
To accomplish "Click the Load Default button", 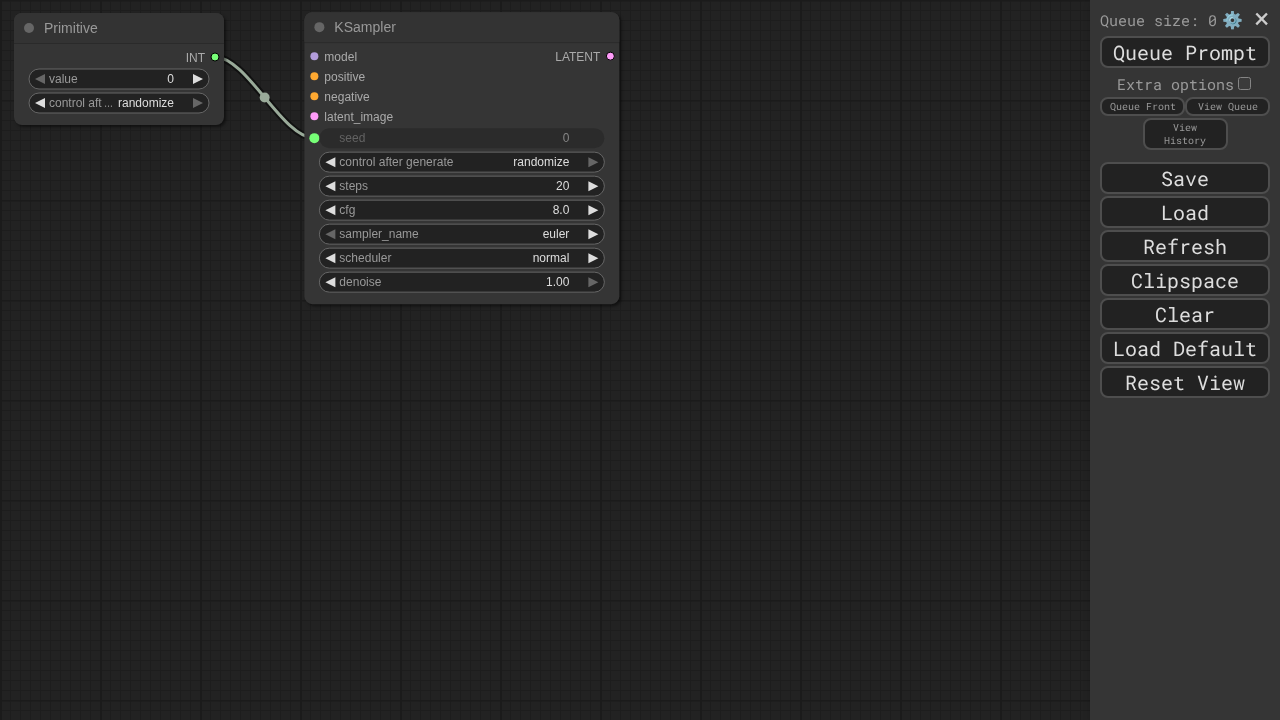I will [1184, 349].
